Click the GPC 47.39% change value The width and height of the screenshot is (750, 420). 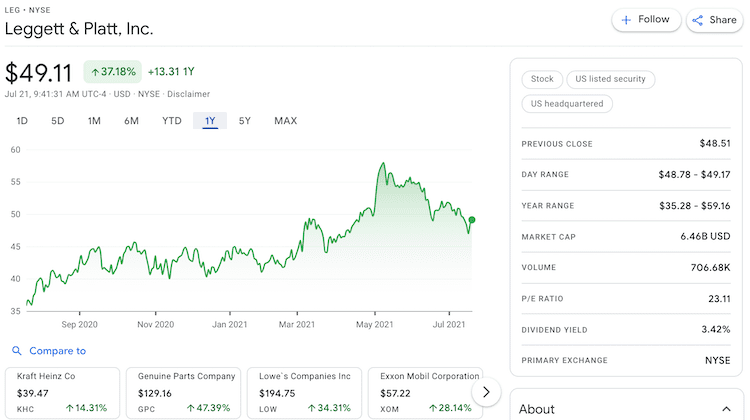click(x=208, y=408)
